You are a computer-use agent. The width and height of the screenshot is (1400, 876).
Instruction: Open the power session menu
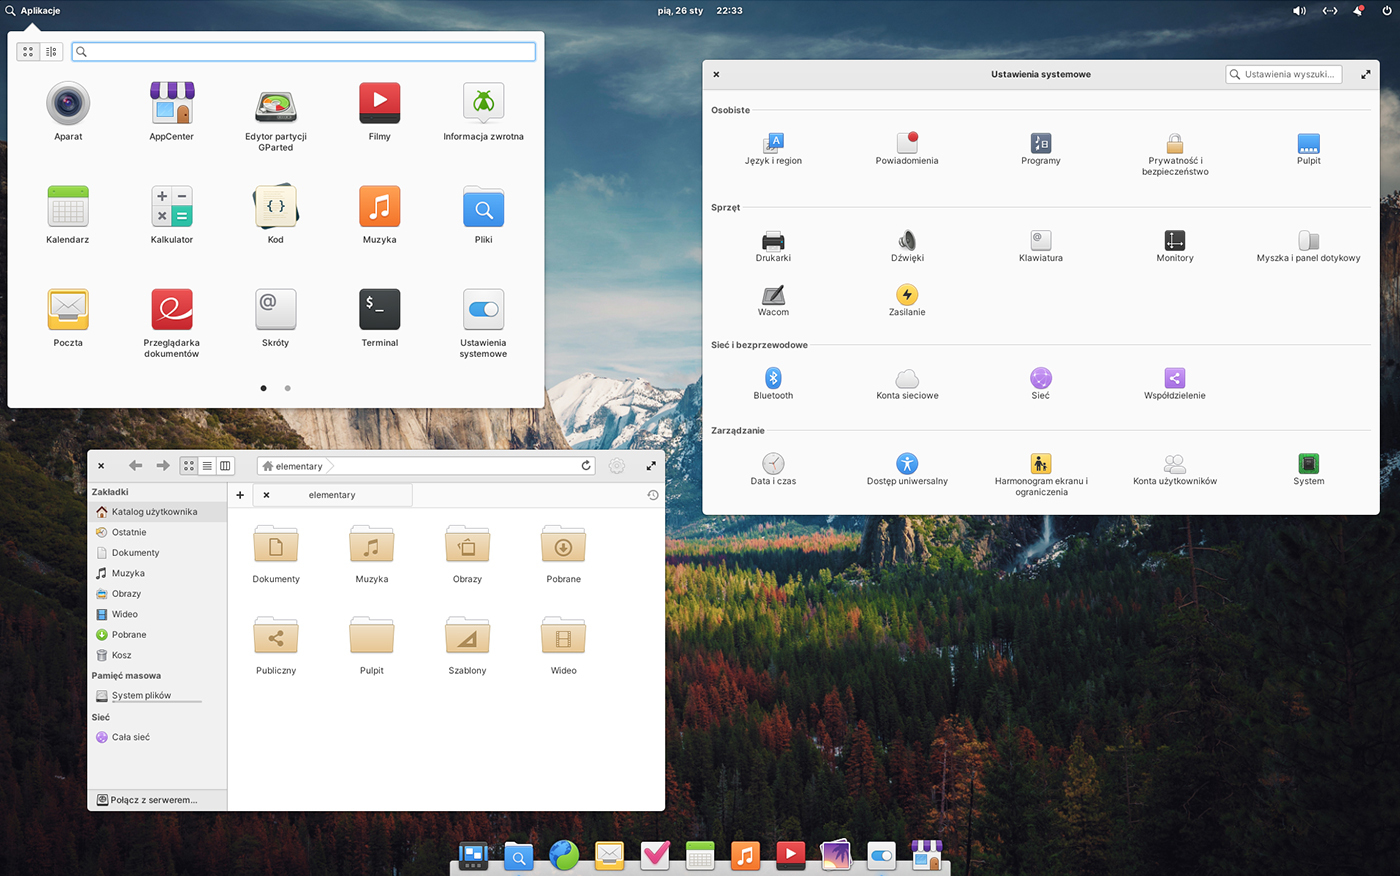click(x=1386, y=11)
